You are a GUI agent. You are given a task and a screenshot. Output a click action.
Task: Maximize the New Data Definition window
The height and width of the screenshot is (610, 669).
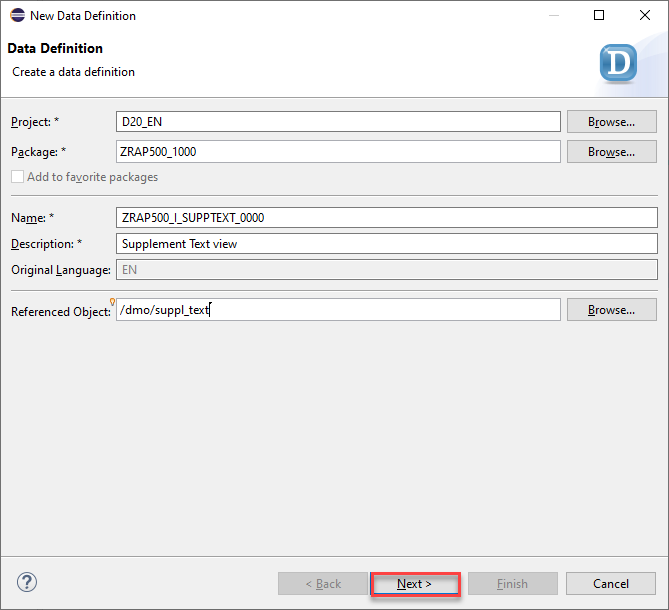coord(599,15)
